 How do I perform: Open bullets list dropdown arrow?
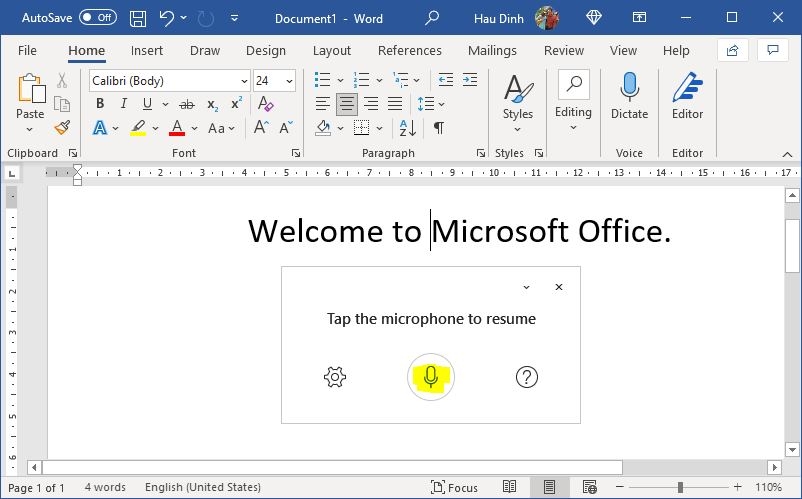[340, 80]
